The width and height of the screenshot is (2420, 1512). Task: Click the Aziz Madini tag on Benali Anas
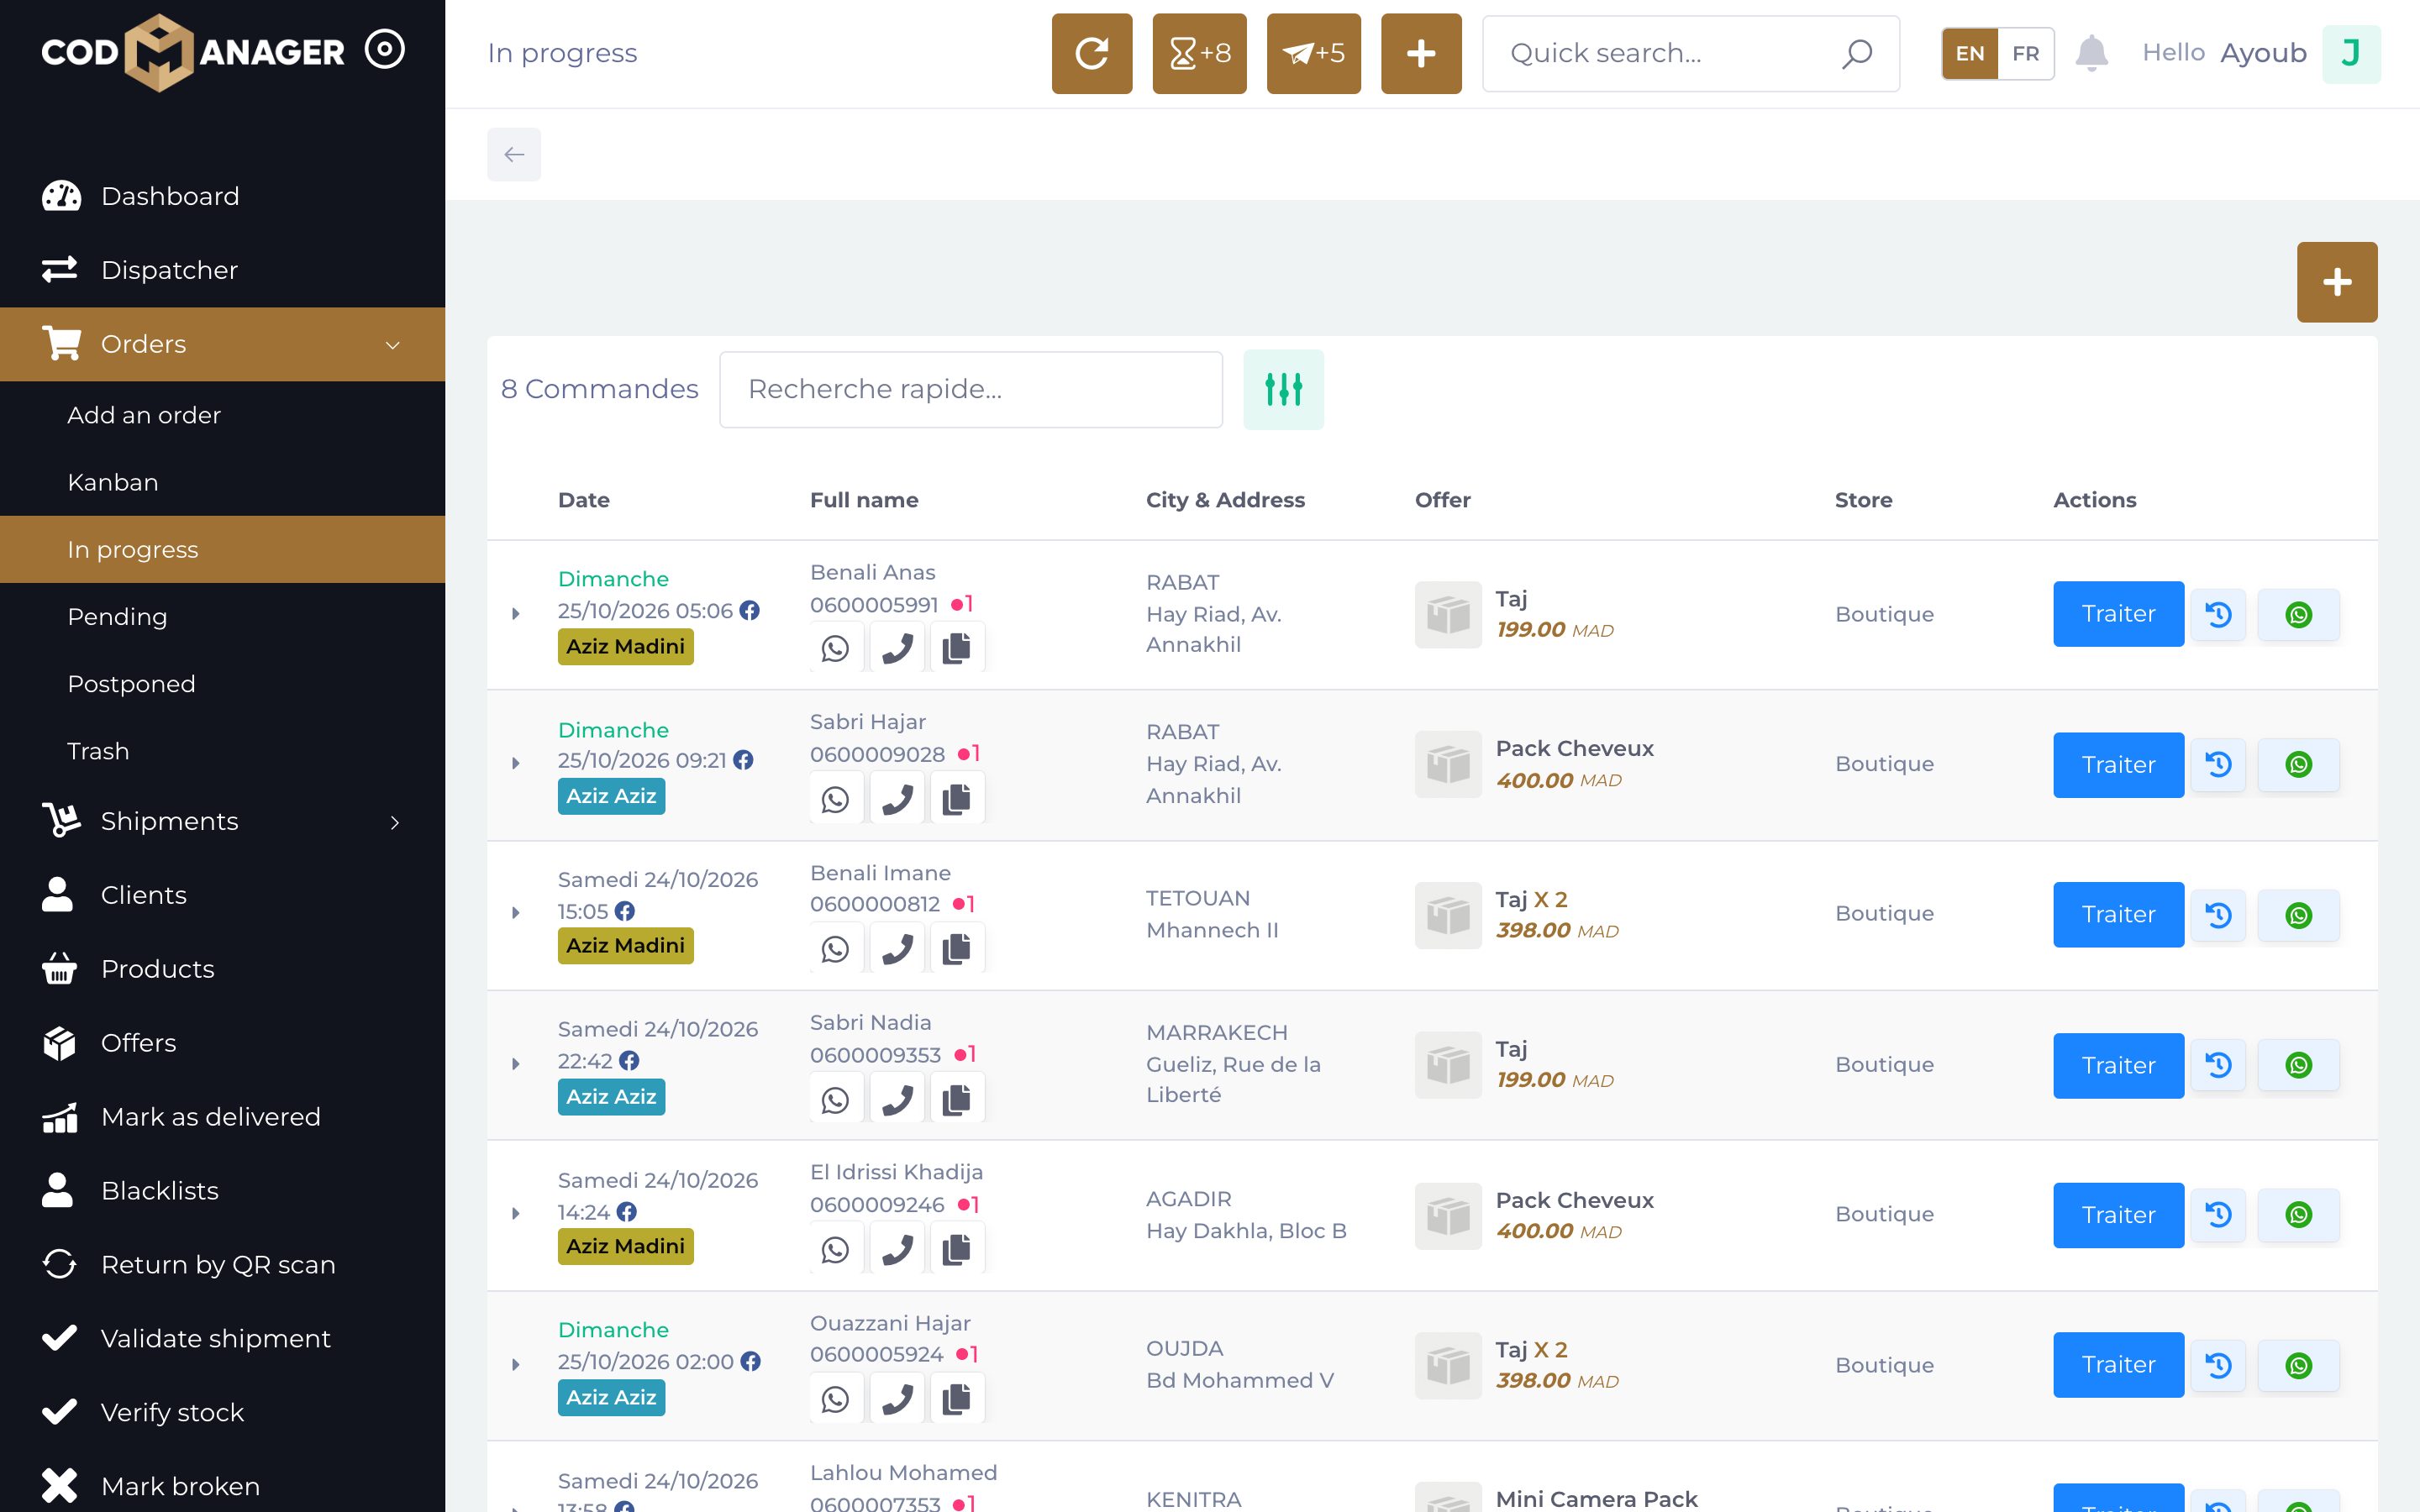[x=625, y=647]
